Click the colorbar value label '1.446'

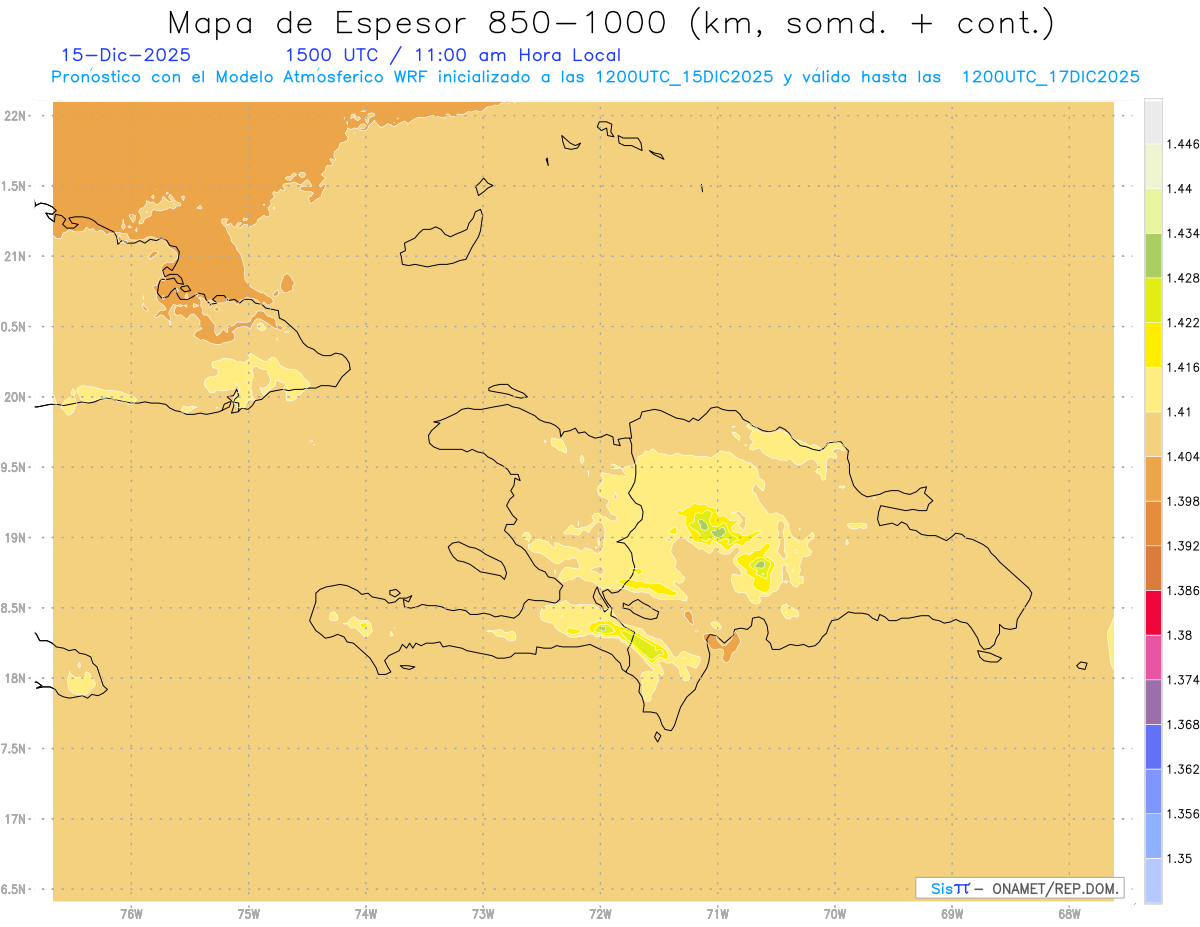tap(1183, 144)
